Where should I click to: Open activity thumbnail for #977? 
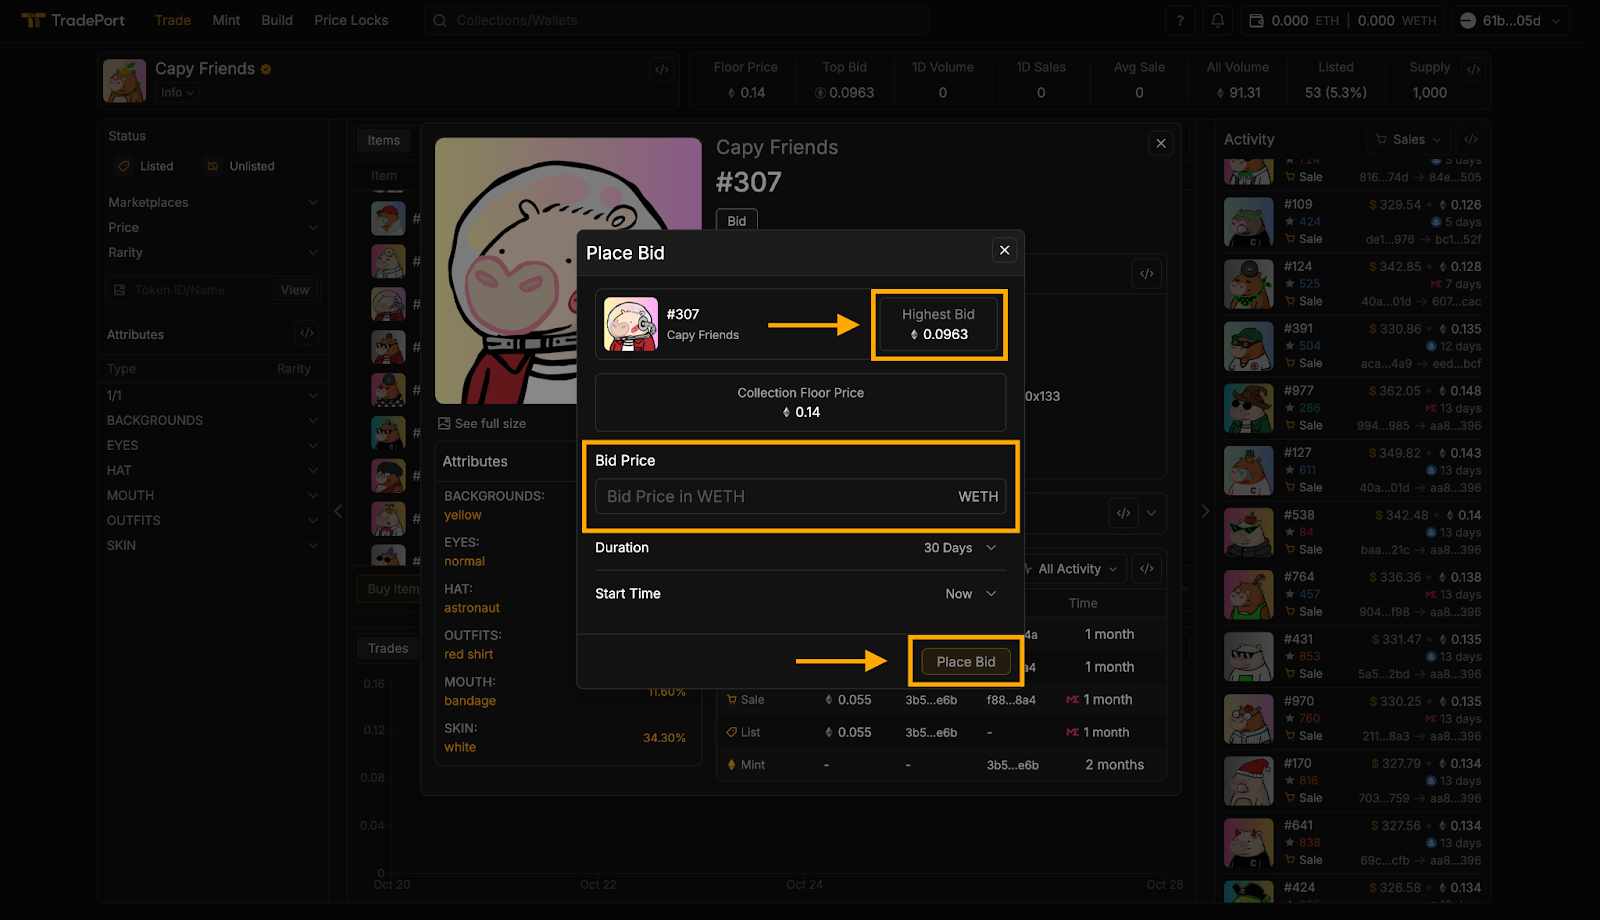coord(1248,407)
